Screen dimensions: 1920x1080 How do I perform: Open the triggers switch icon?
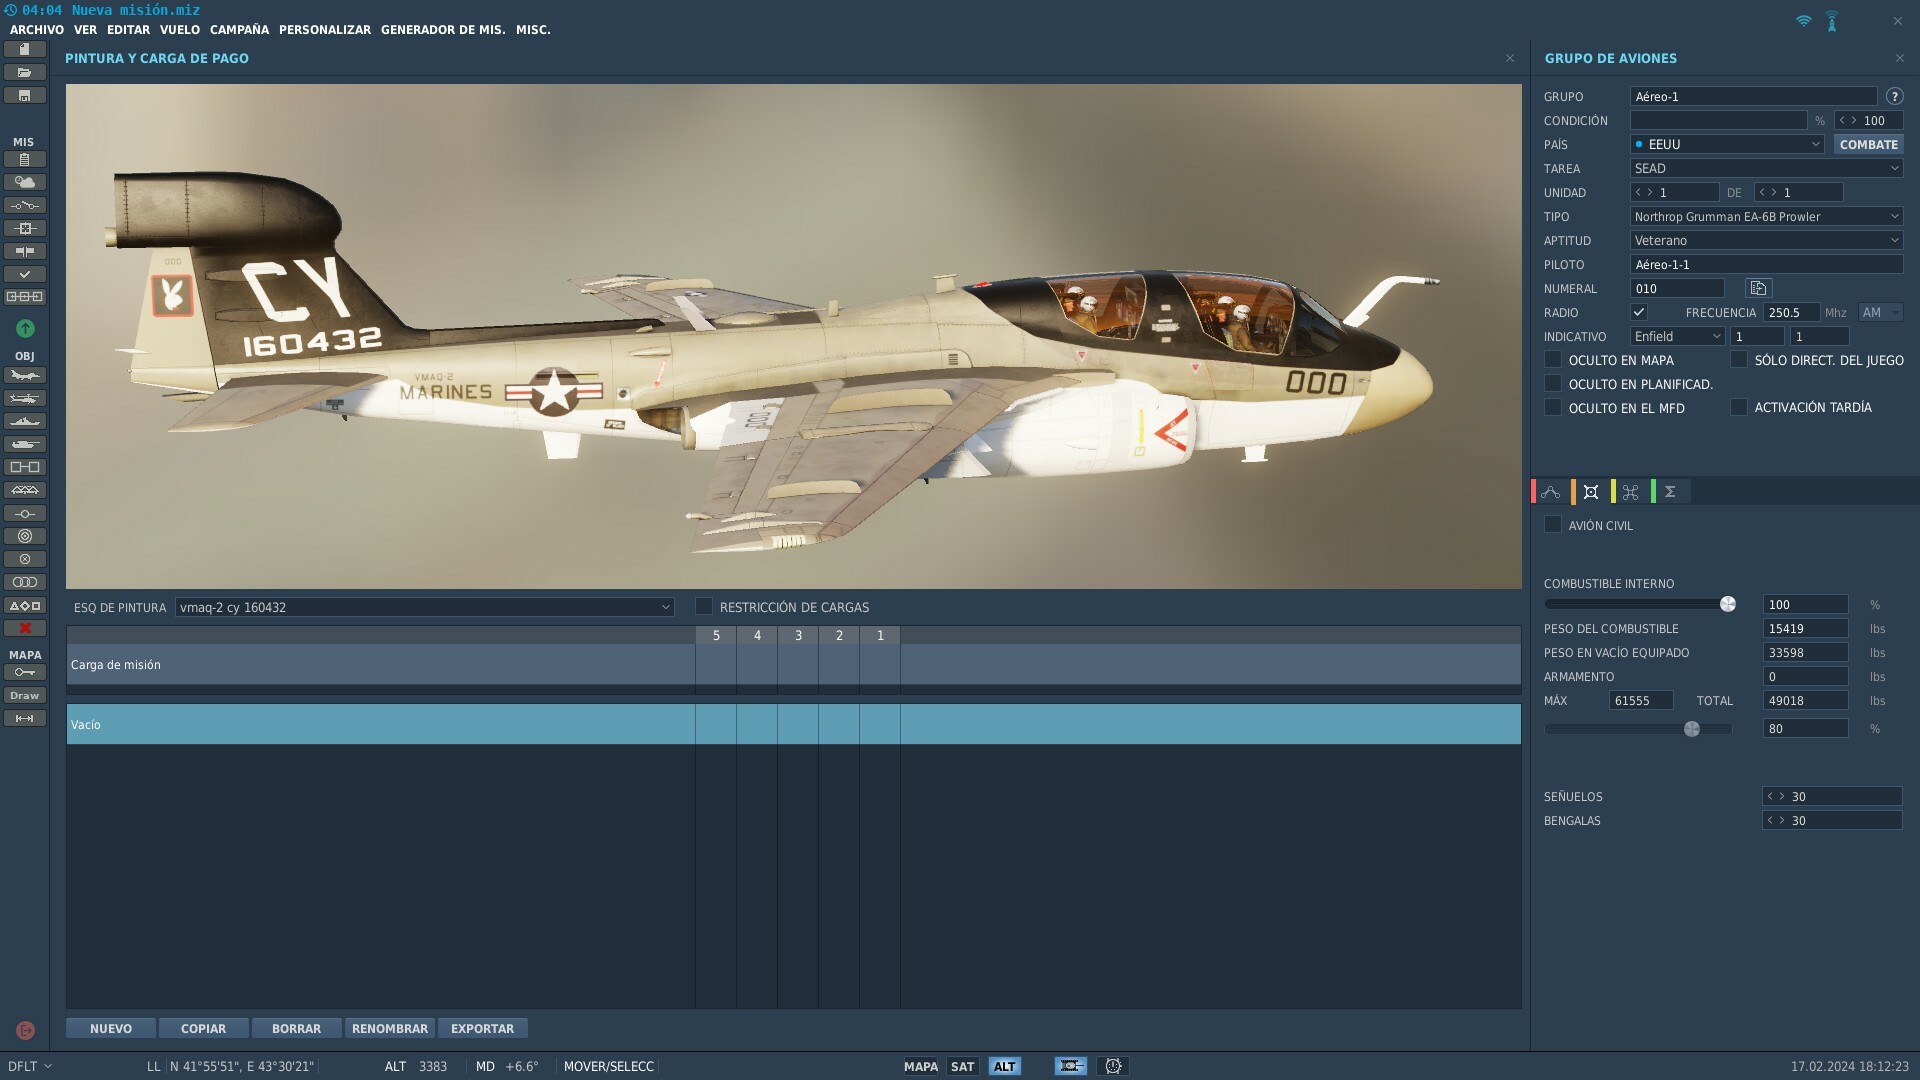[x=25, y=205]
